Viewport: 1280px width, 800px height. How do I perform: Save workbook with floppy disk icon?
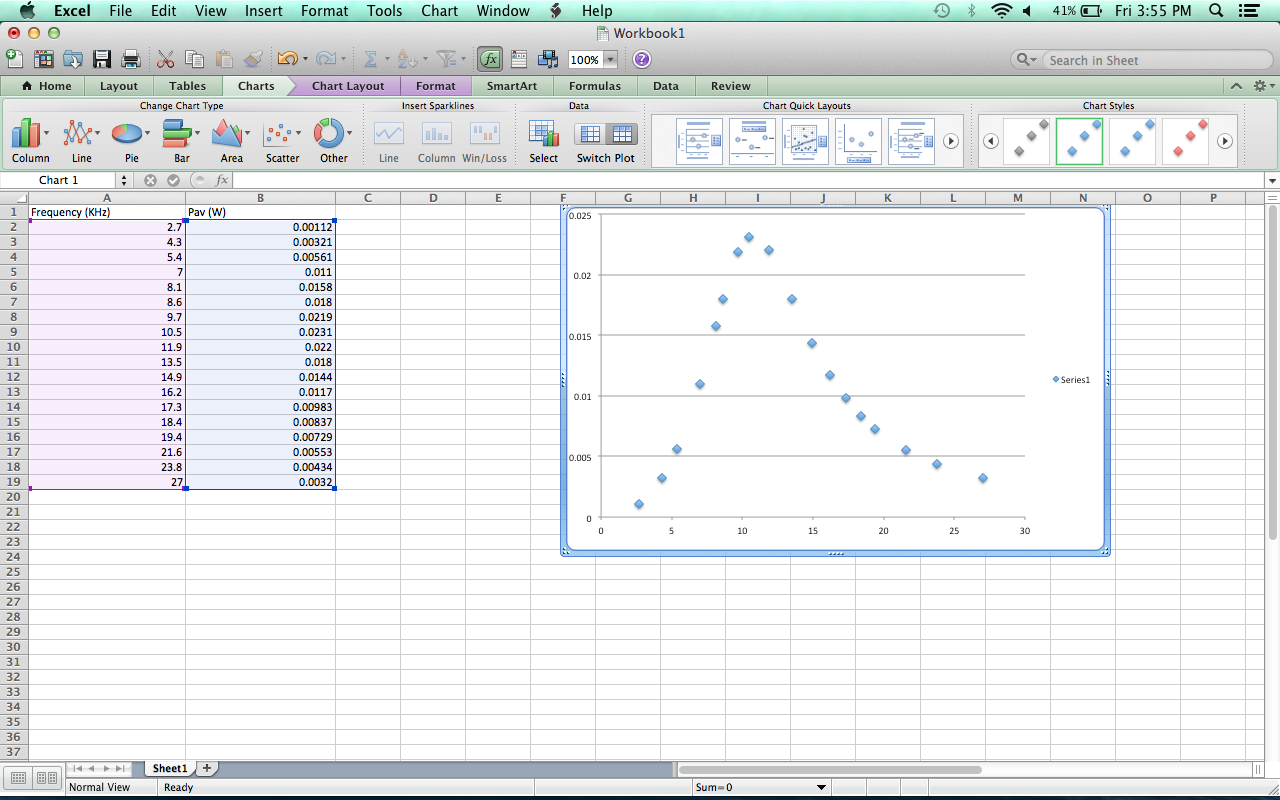(101, 59)
